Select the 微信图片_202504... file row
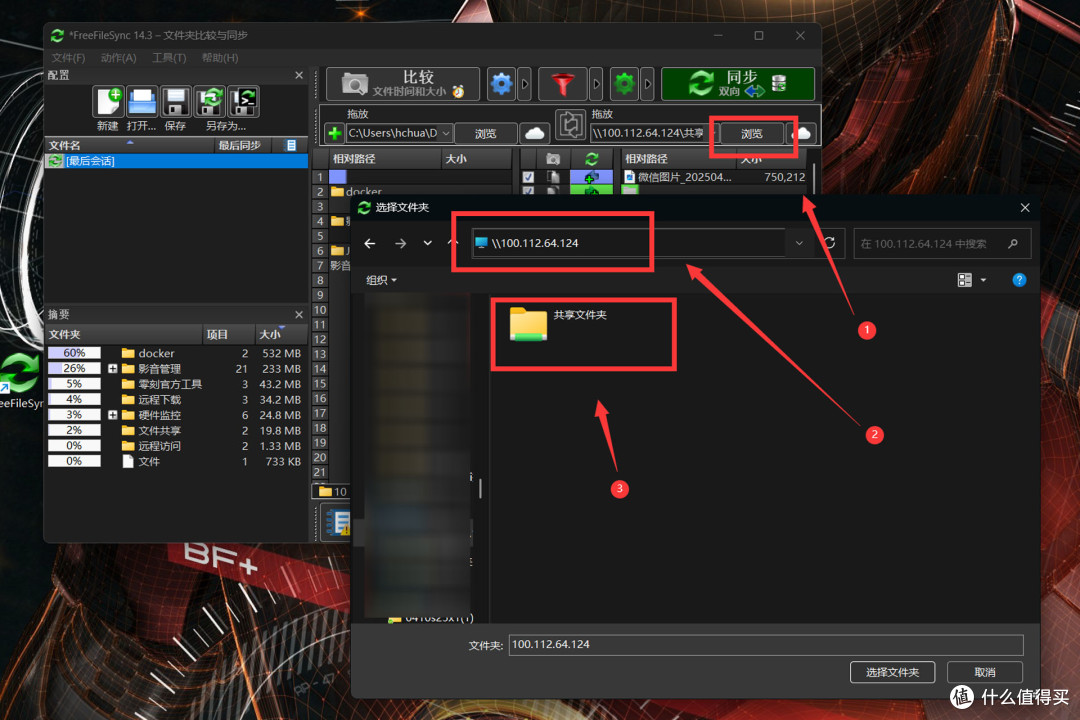1080x720 pixels. (714, 177)
